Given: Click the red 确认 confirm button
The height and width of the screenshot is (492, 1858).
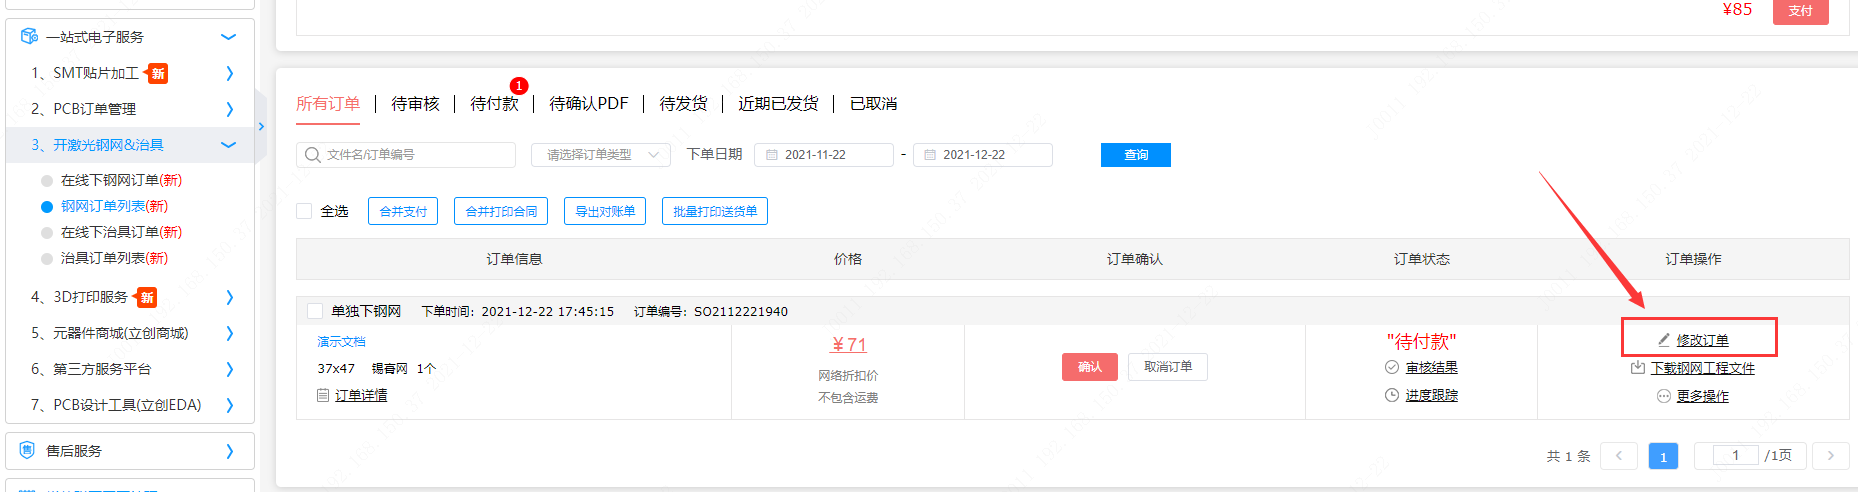Looking at the screenshot, I should (1089, 367).
